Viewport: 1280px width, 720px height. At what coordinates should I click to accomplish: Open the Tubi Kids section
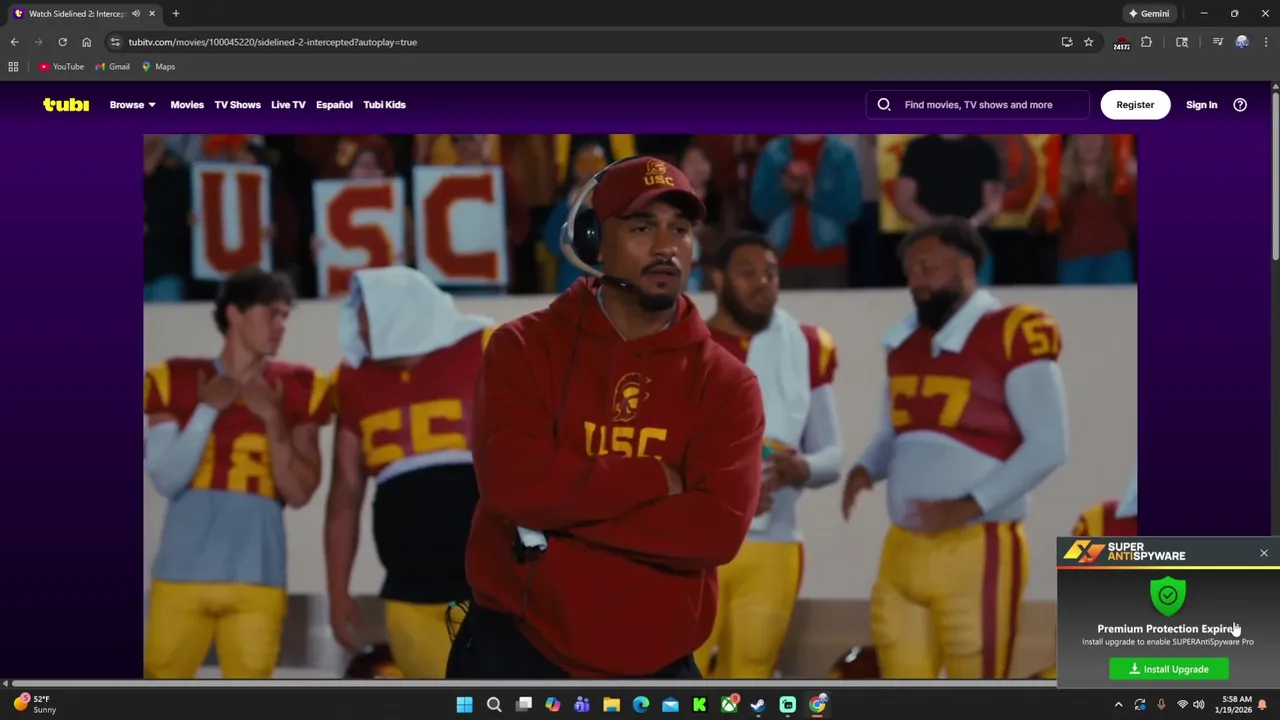tap(384, 104)
